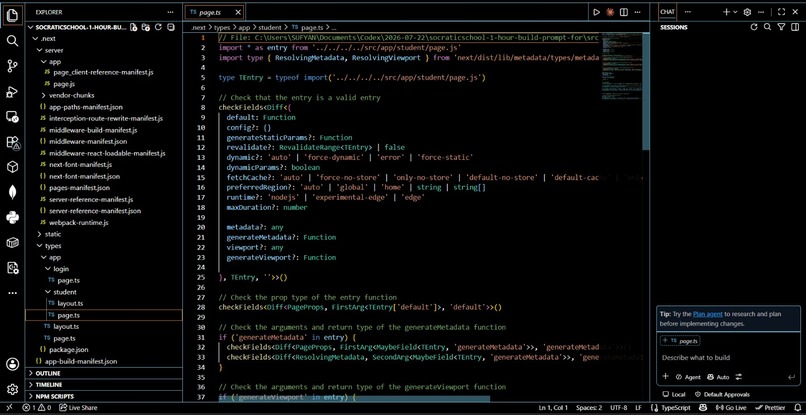Click the student breadcrumb segment

(269, 27)
